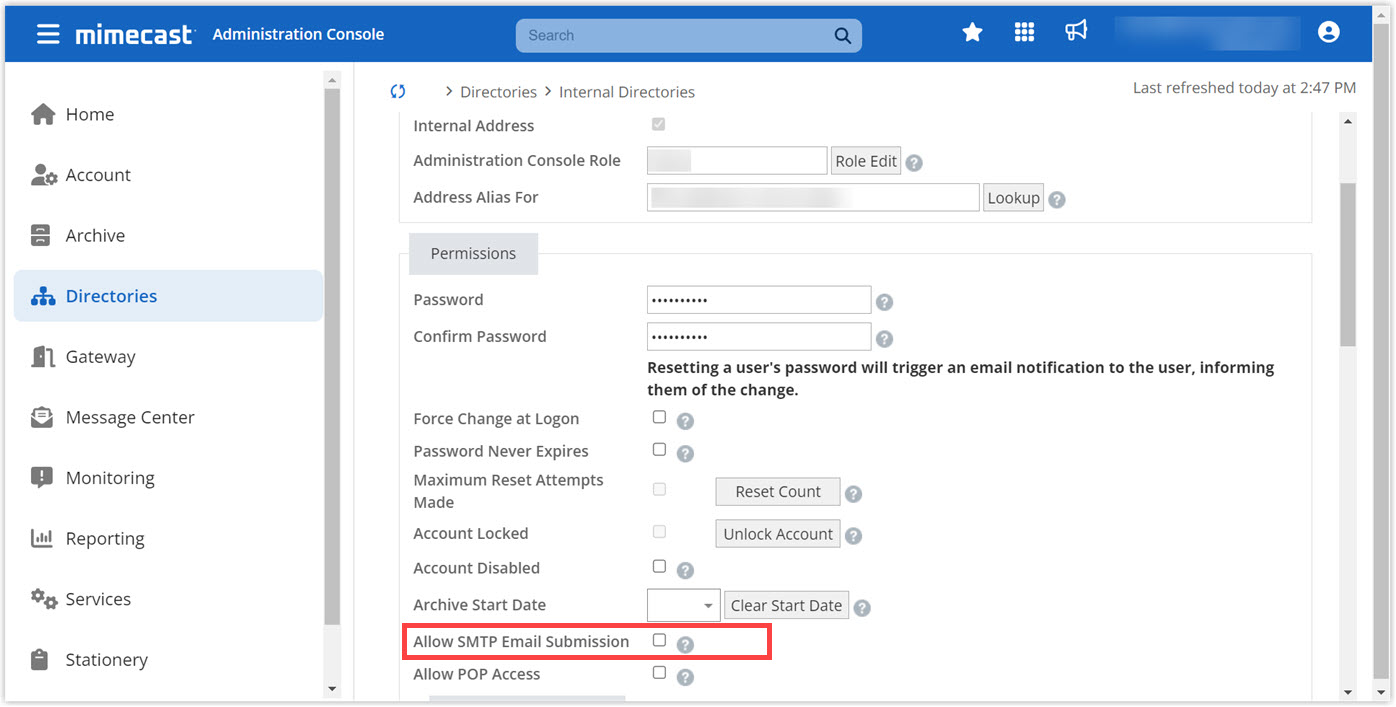
Task: Check the Password Never Expires box
Action: click(659, 450)
